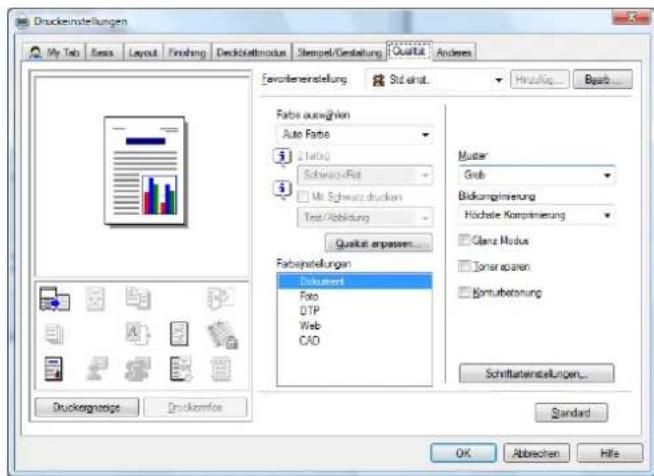This screenshot has width=654, height=476.
Task: Open Hilfe help
Action: click(610, 453)
